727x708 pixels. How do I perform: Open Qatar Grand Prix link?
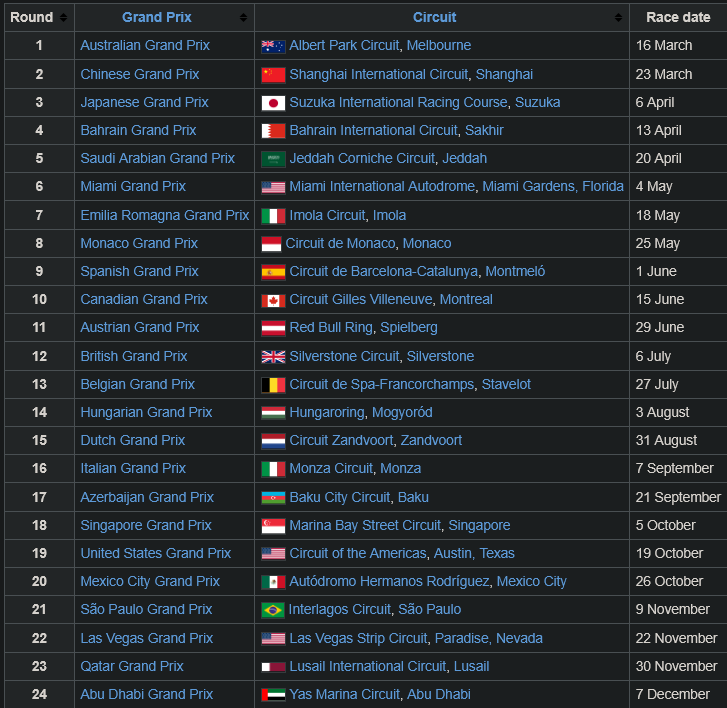132,667
